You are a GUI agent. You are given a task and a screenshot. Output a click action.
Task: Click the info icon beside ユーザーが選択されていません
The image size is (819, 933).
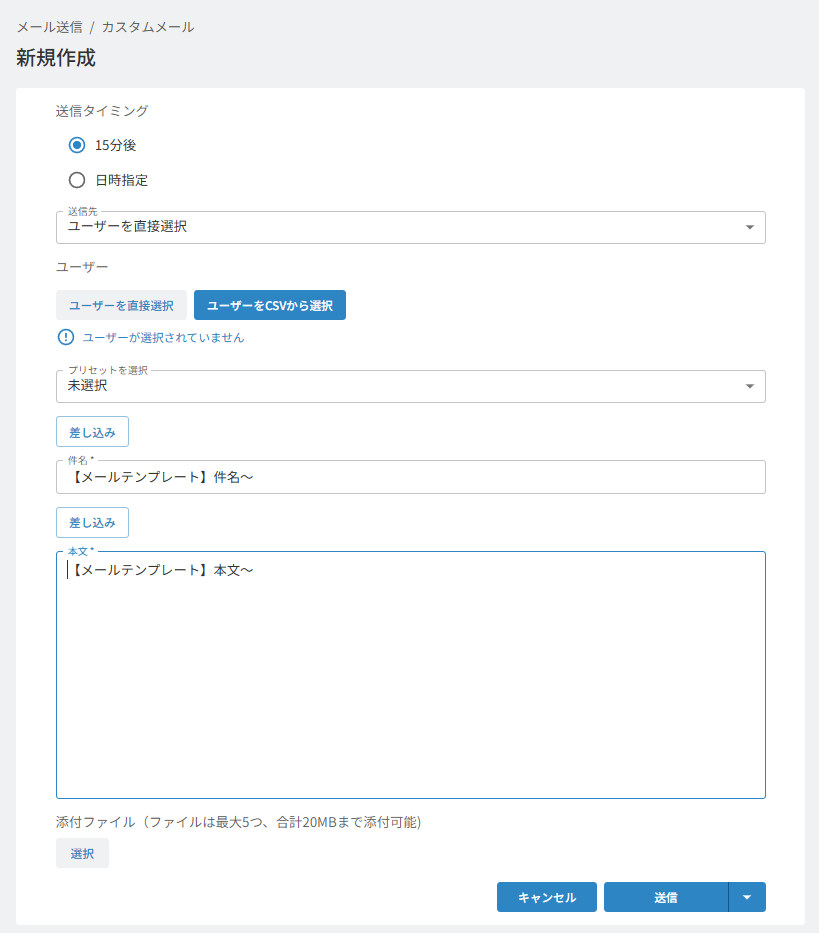coord(65,337)
